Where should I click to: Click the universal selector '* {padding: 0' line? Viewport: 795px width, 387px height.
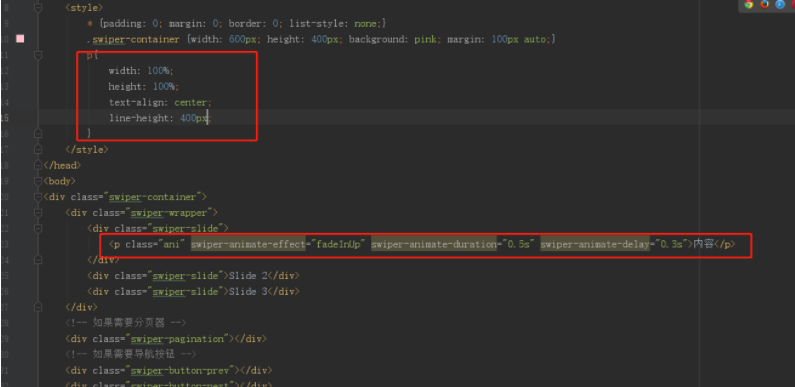pyautogui.click(x=238, y=23)
